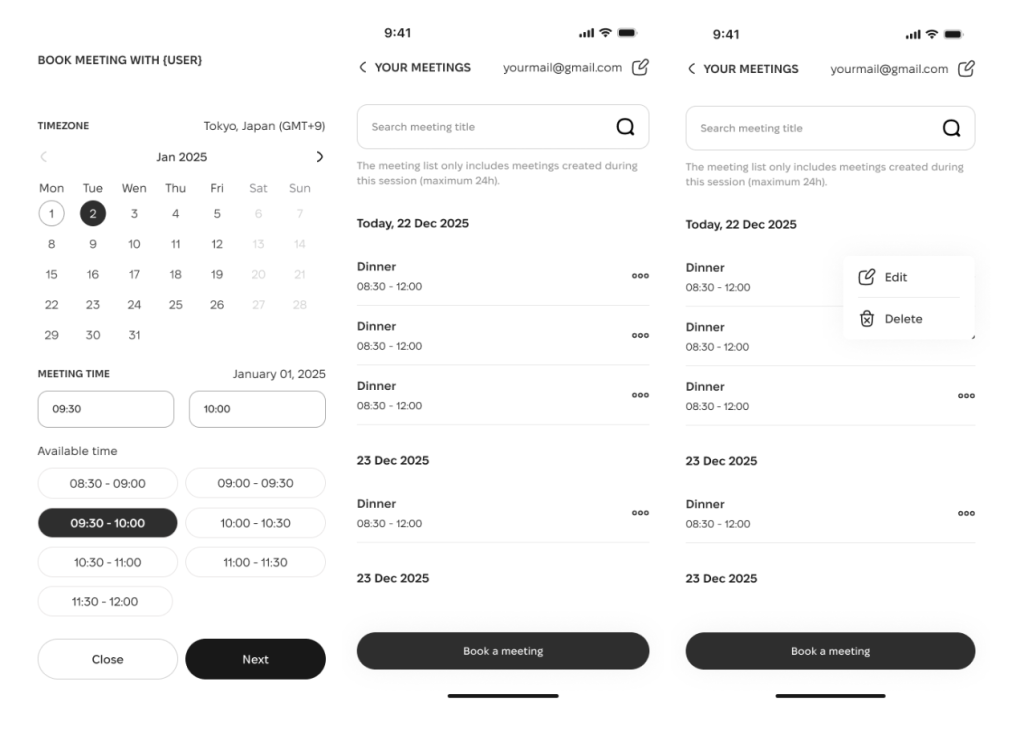Image resolution: width=1024 pixels, height=735 pixels.
Task: Open three-dot menu for 23 Dec Dinner, rightmost screen
Action: pos(965,513)
